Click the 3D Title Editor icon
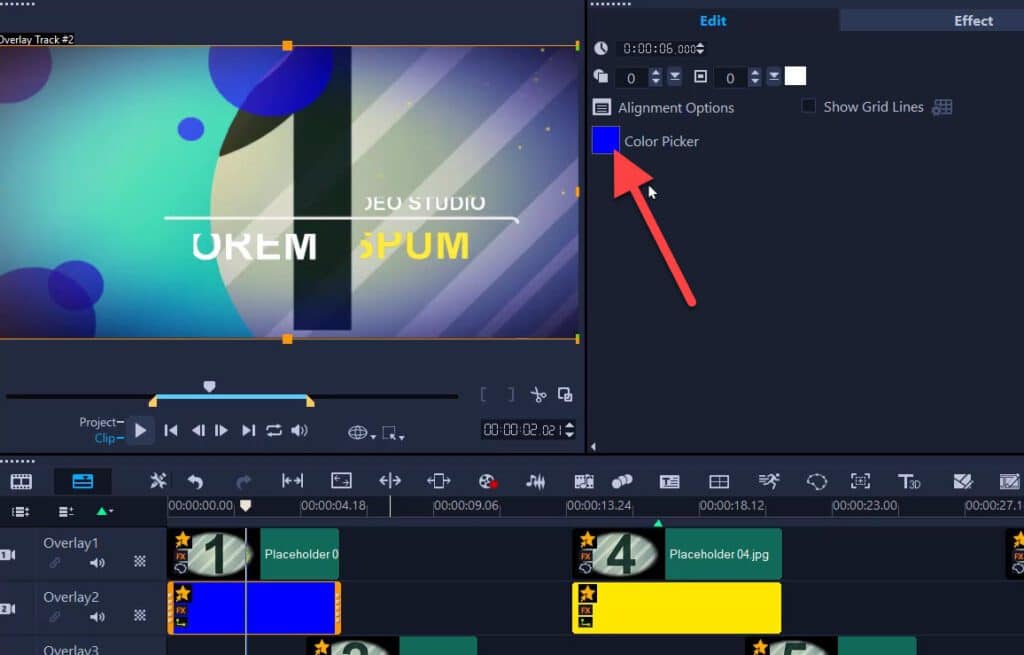 pos(908,481)
